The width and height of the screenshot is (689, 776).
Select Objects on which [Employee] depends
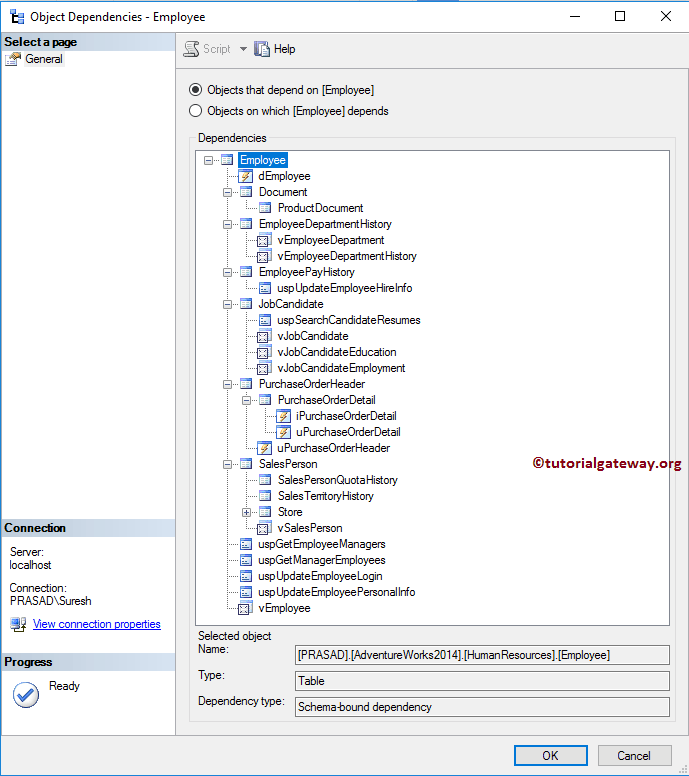coord(196,110)
